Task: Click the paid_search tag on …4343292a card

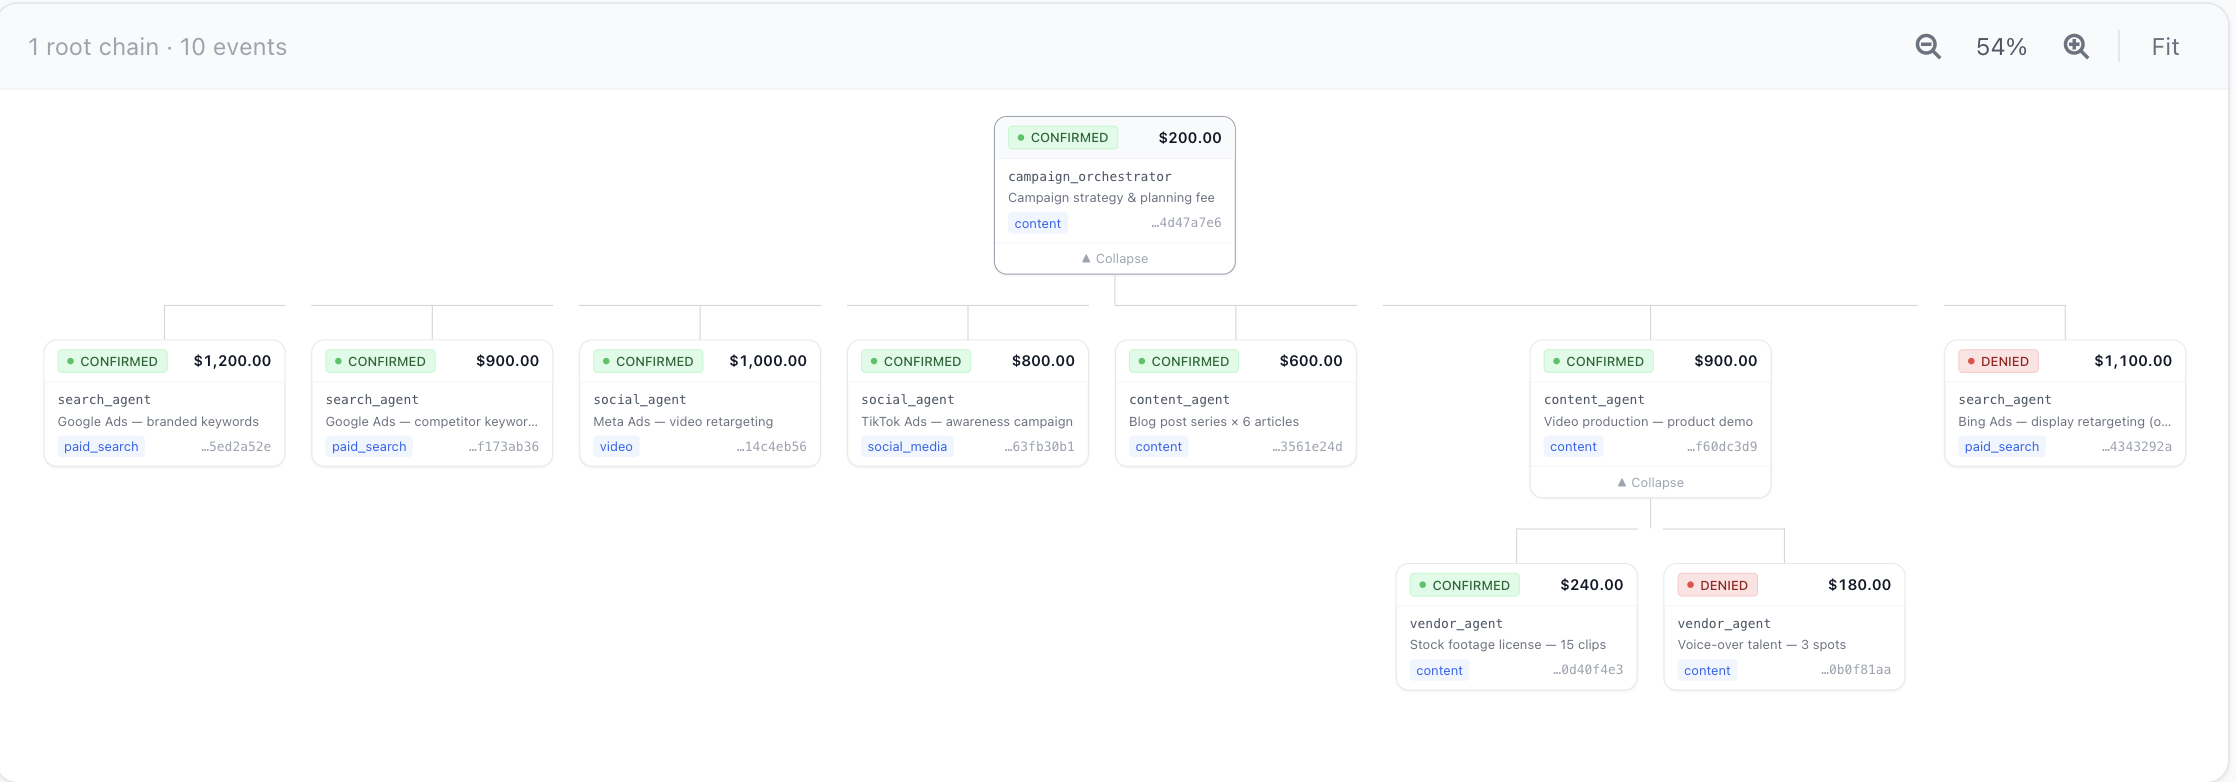Action: pos(2001,447)
